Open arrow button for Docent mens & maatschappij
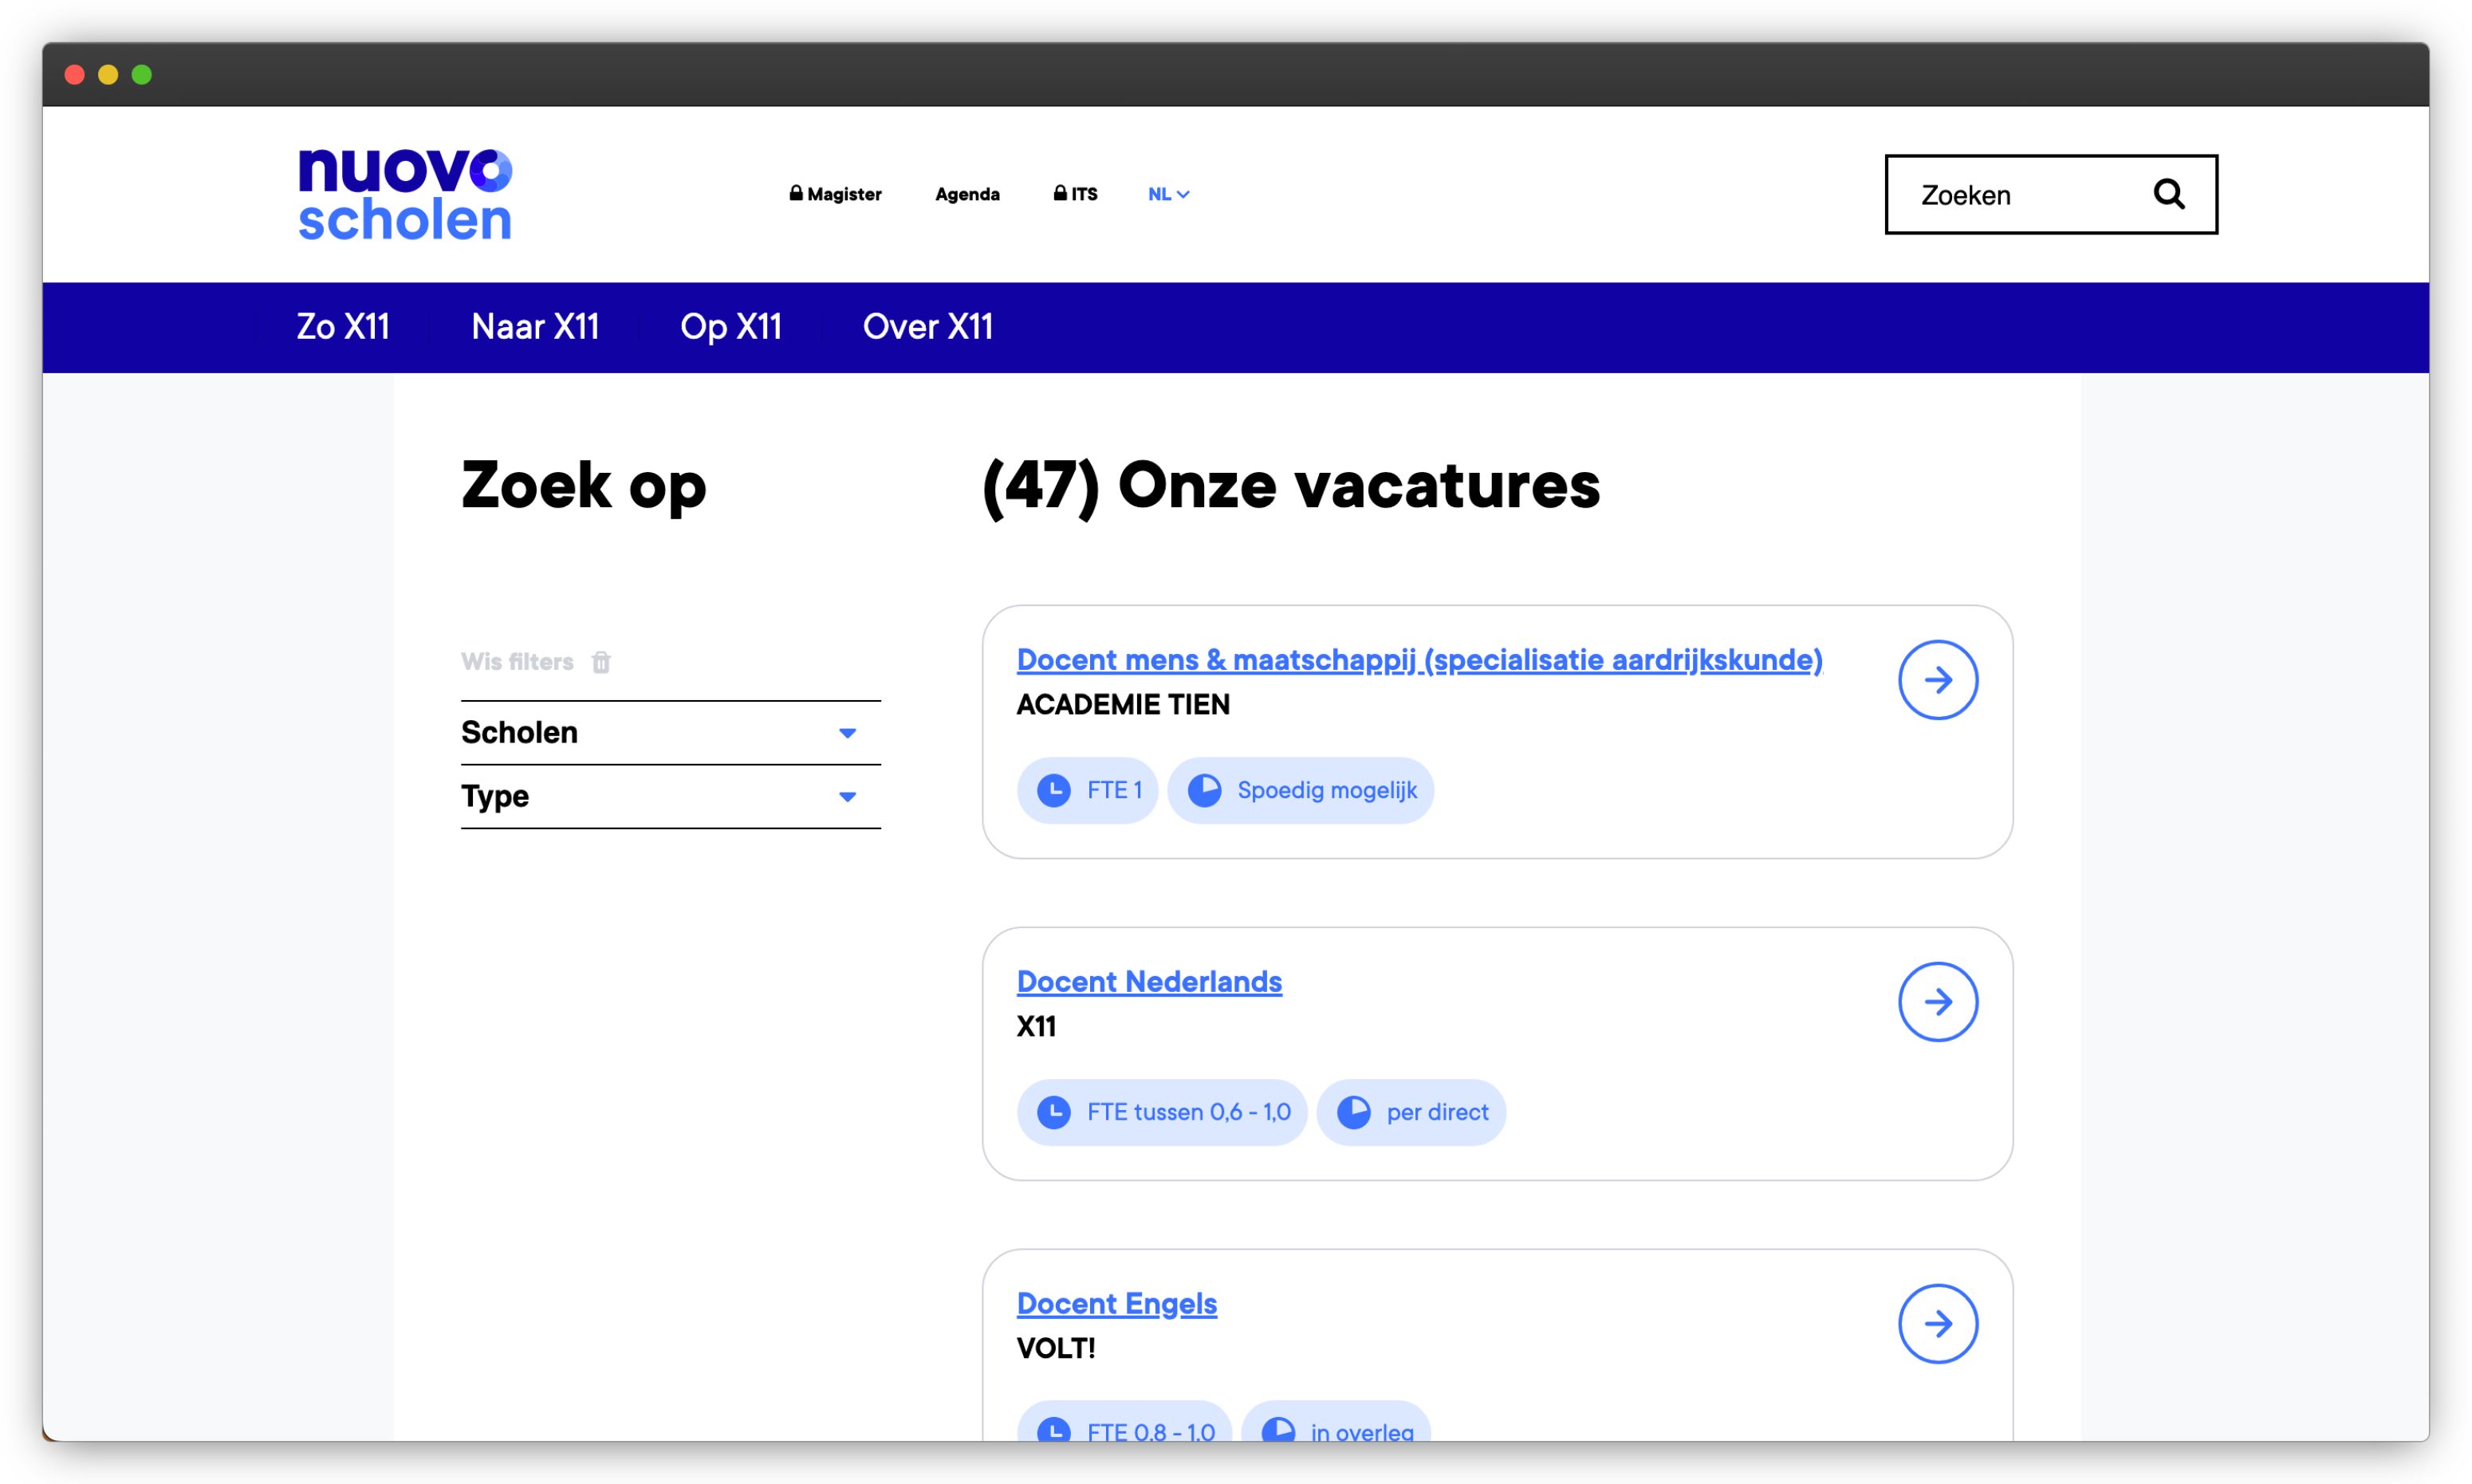Image resolution: width=2472 pixels, height=1484 pixels. coord(1938,680)
